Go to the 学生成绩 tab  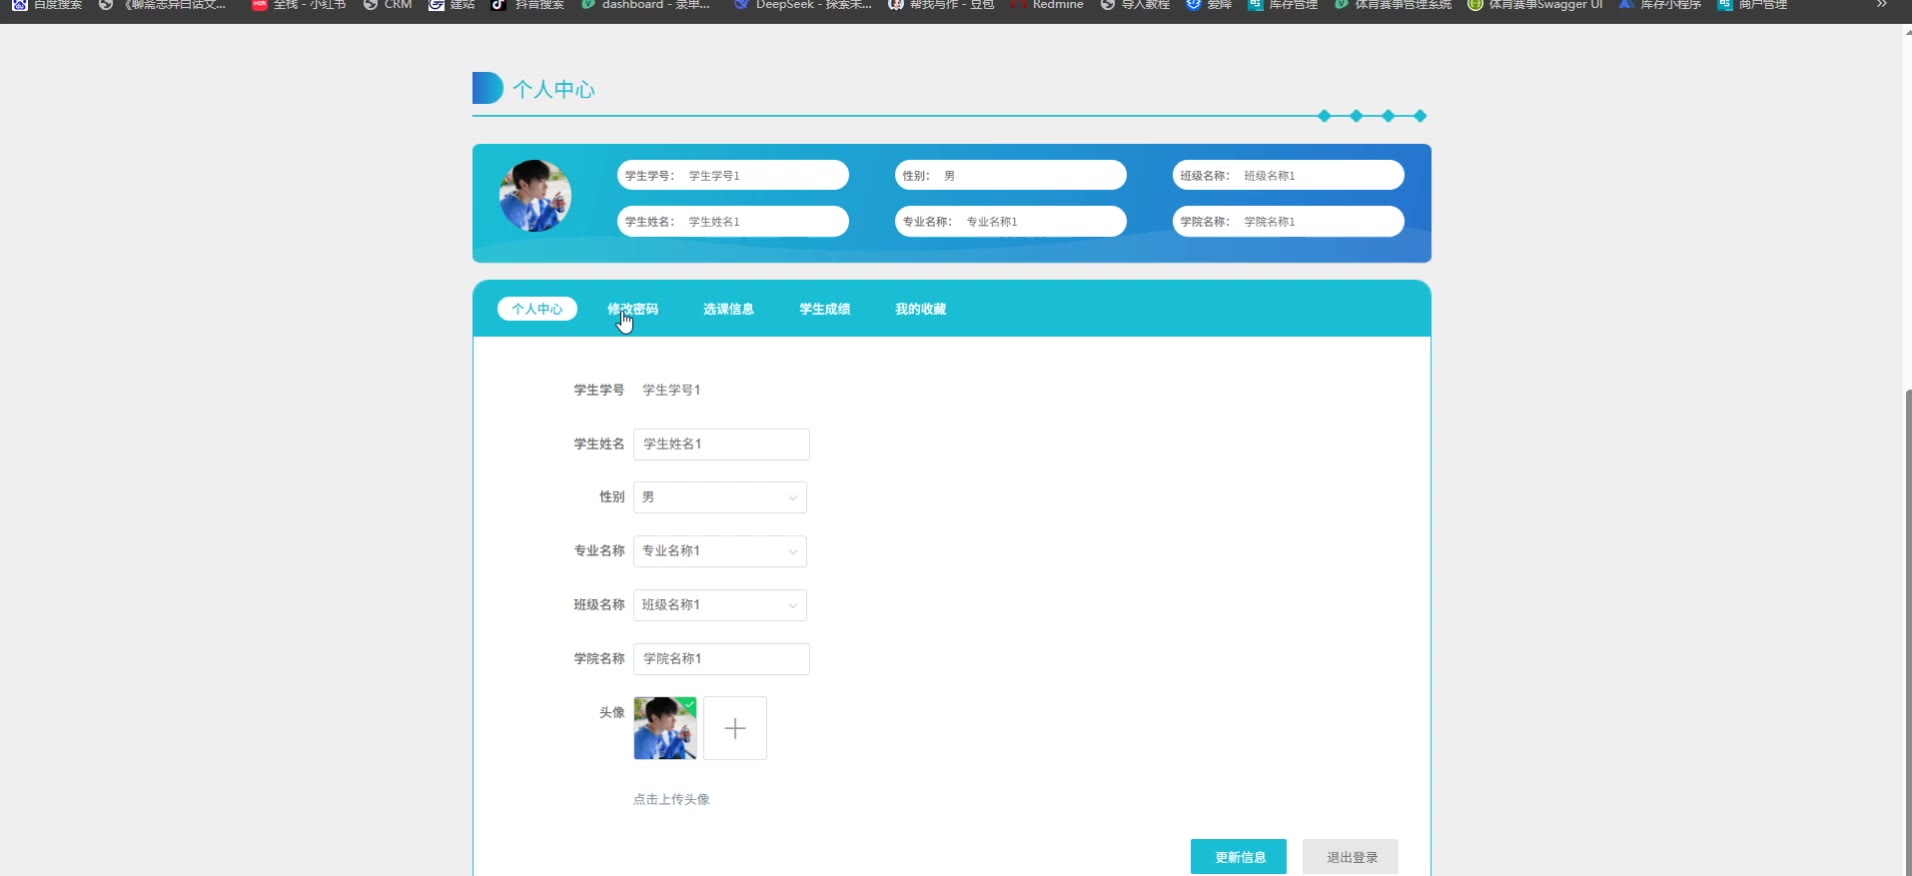825,309
